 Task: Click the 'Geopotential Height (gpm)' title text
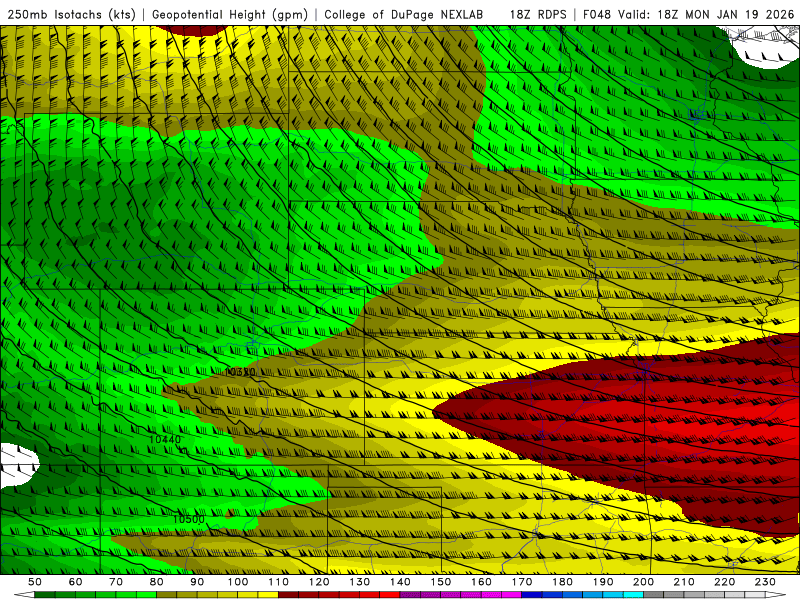pyautogui.click(x=230, y=15)
